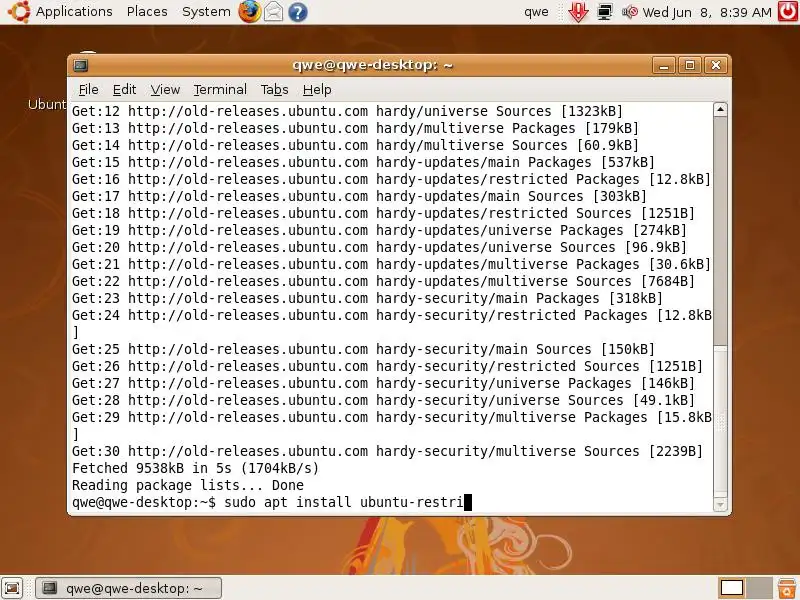
Task: Open the Help question mark icon
Action: [x=298, y=12]
